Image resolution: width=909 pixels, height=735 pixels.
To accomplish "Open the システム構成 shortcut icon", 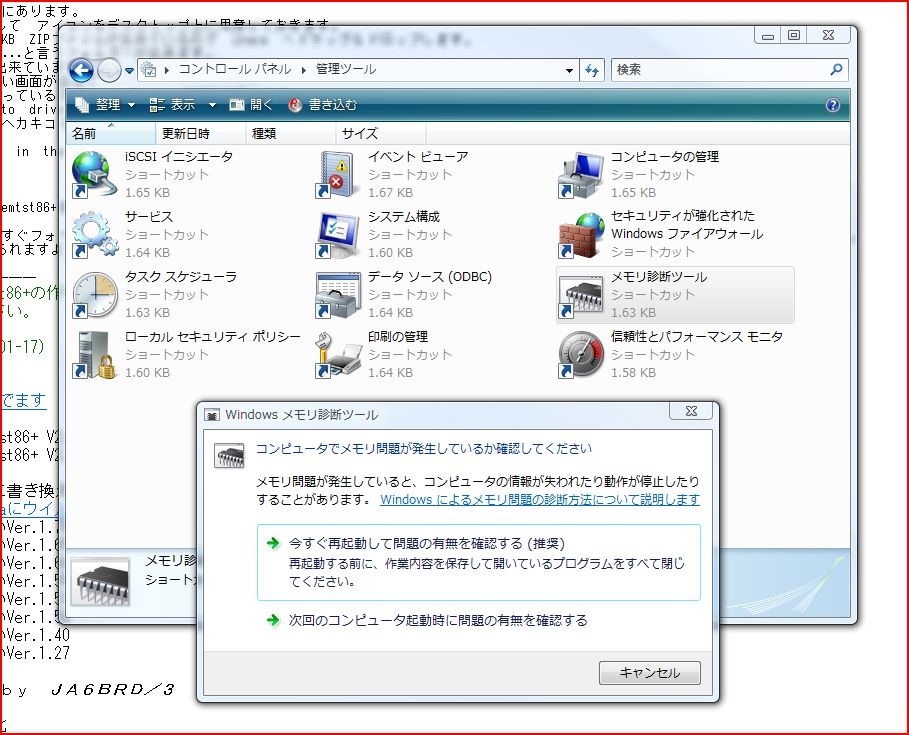I will 337,235.
